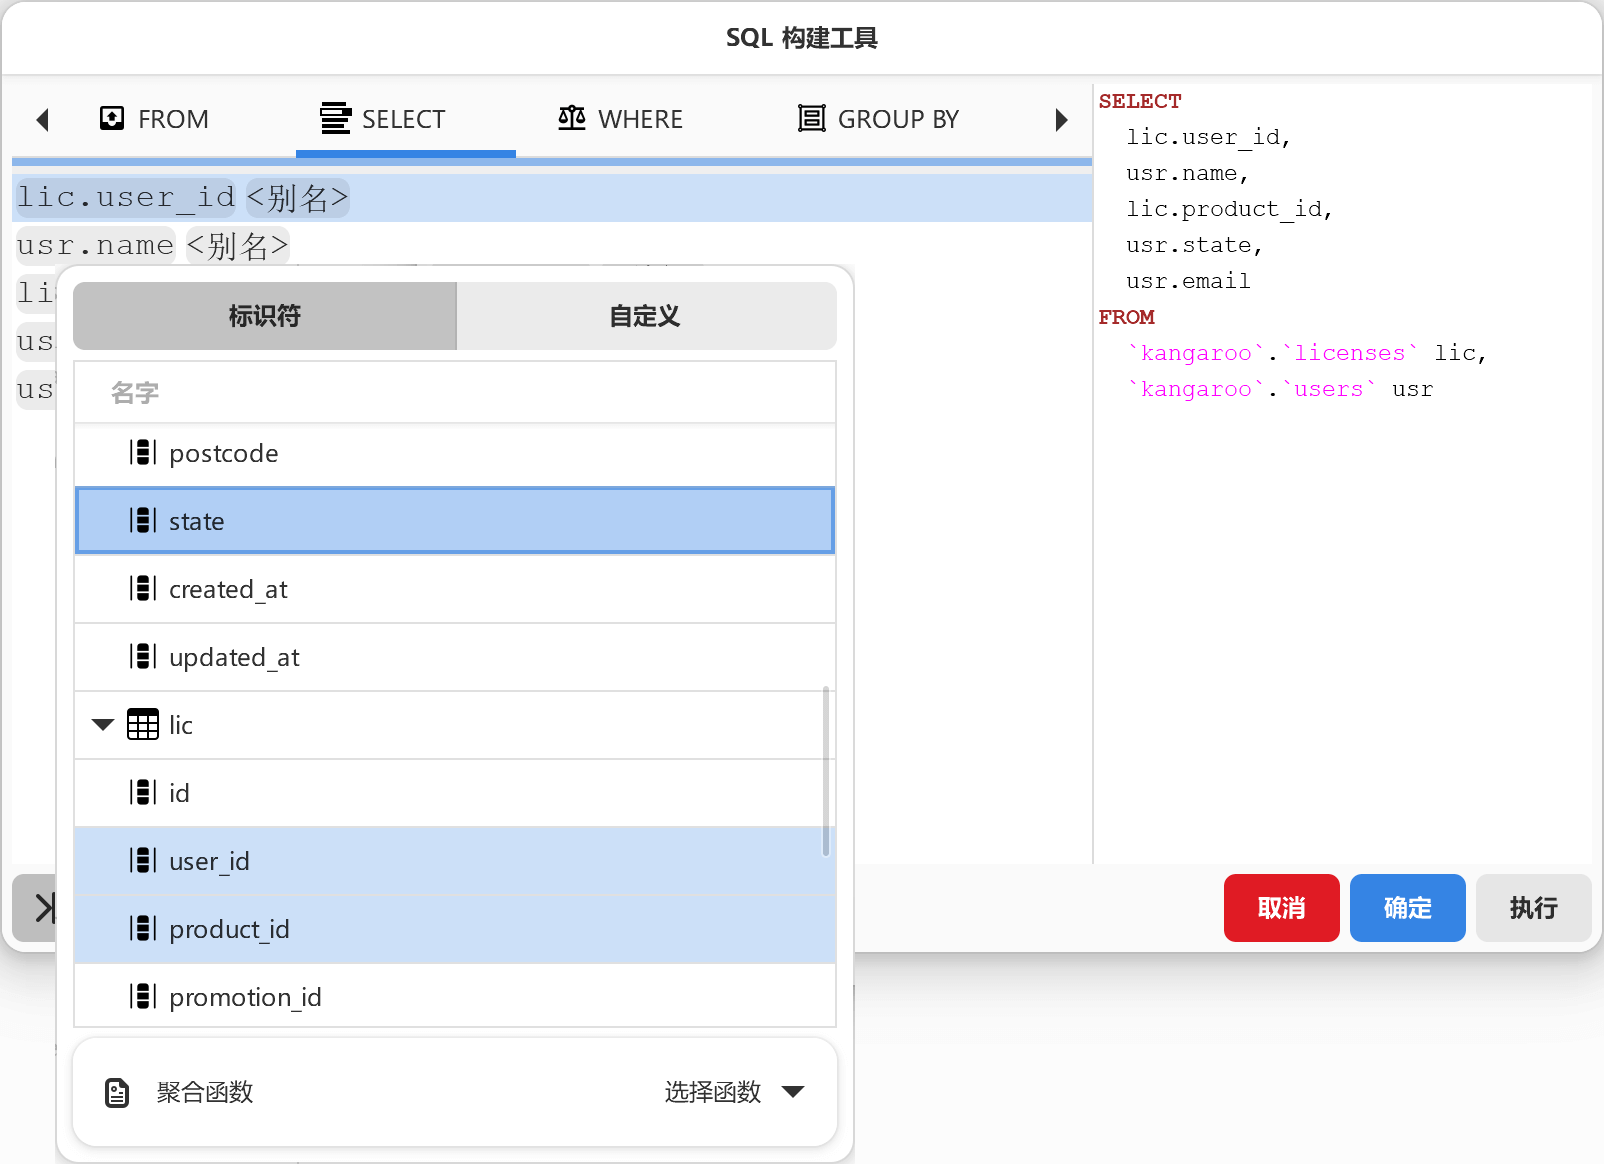Image resolution: width=1604 pixels, height=1164 pixels.
Task: Click the aggregate function document icon
Action: 117,1092
